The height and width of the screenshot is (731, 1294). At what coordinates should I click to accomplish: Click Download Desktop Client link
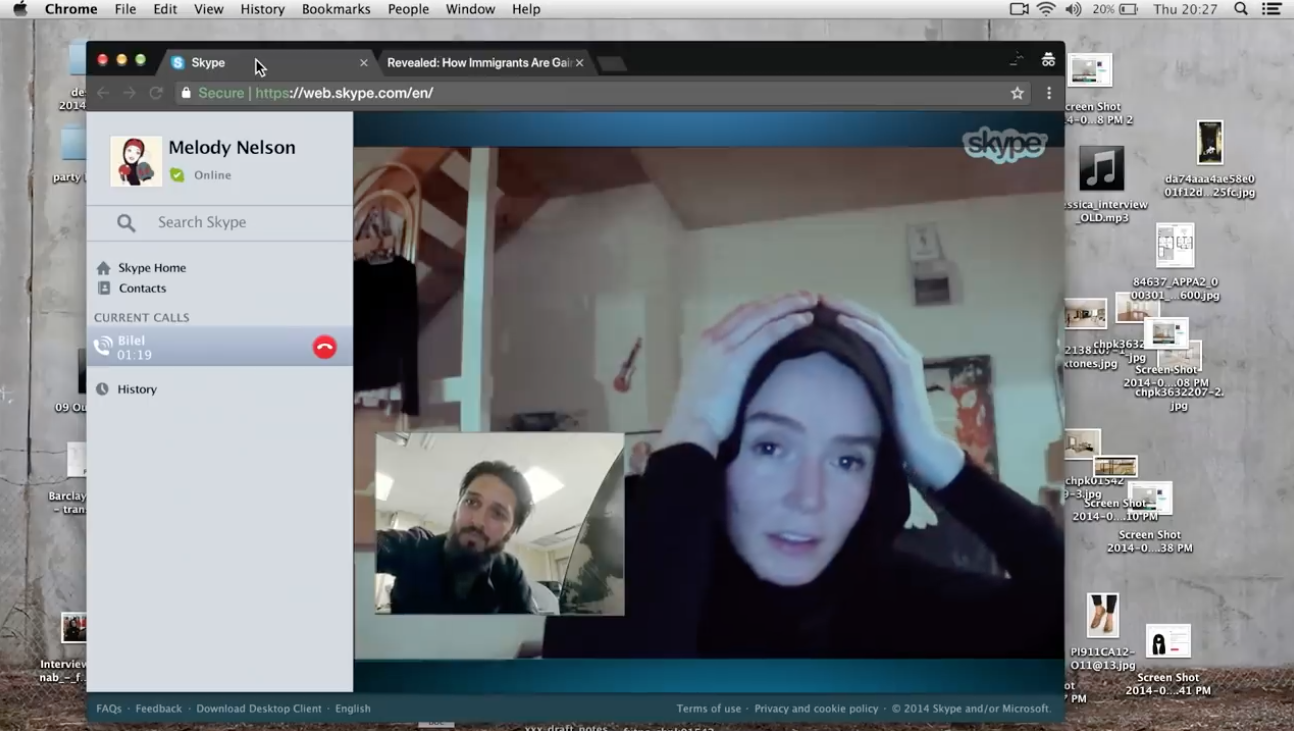click(259, 708)
